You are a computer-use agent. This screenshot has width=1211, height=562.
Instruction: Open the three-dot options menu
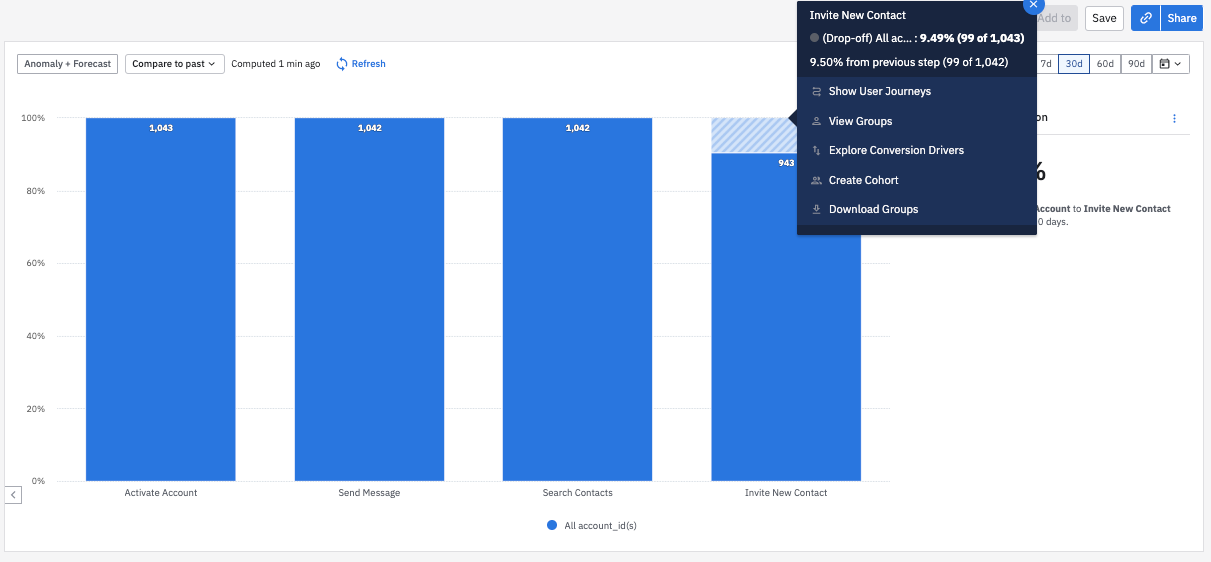tap(1174, 118)
